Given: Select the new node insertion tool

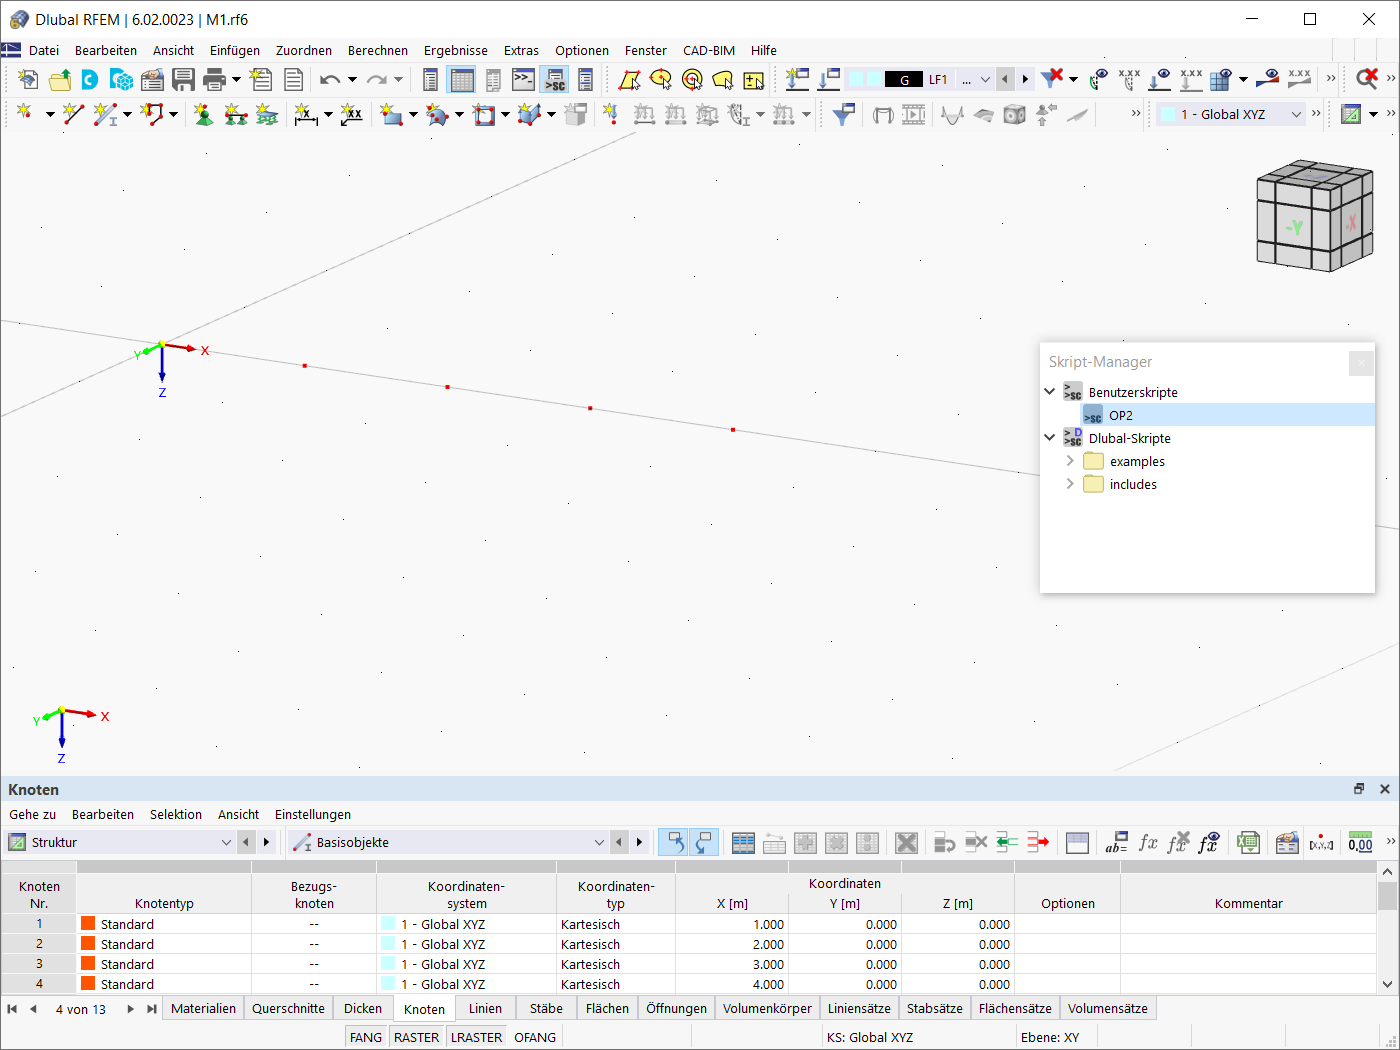Looking at the screenshot, I should (x=24, y=114).
